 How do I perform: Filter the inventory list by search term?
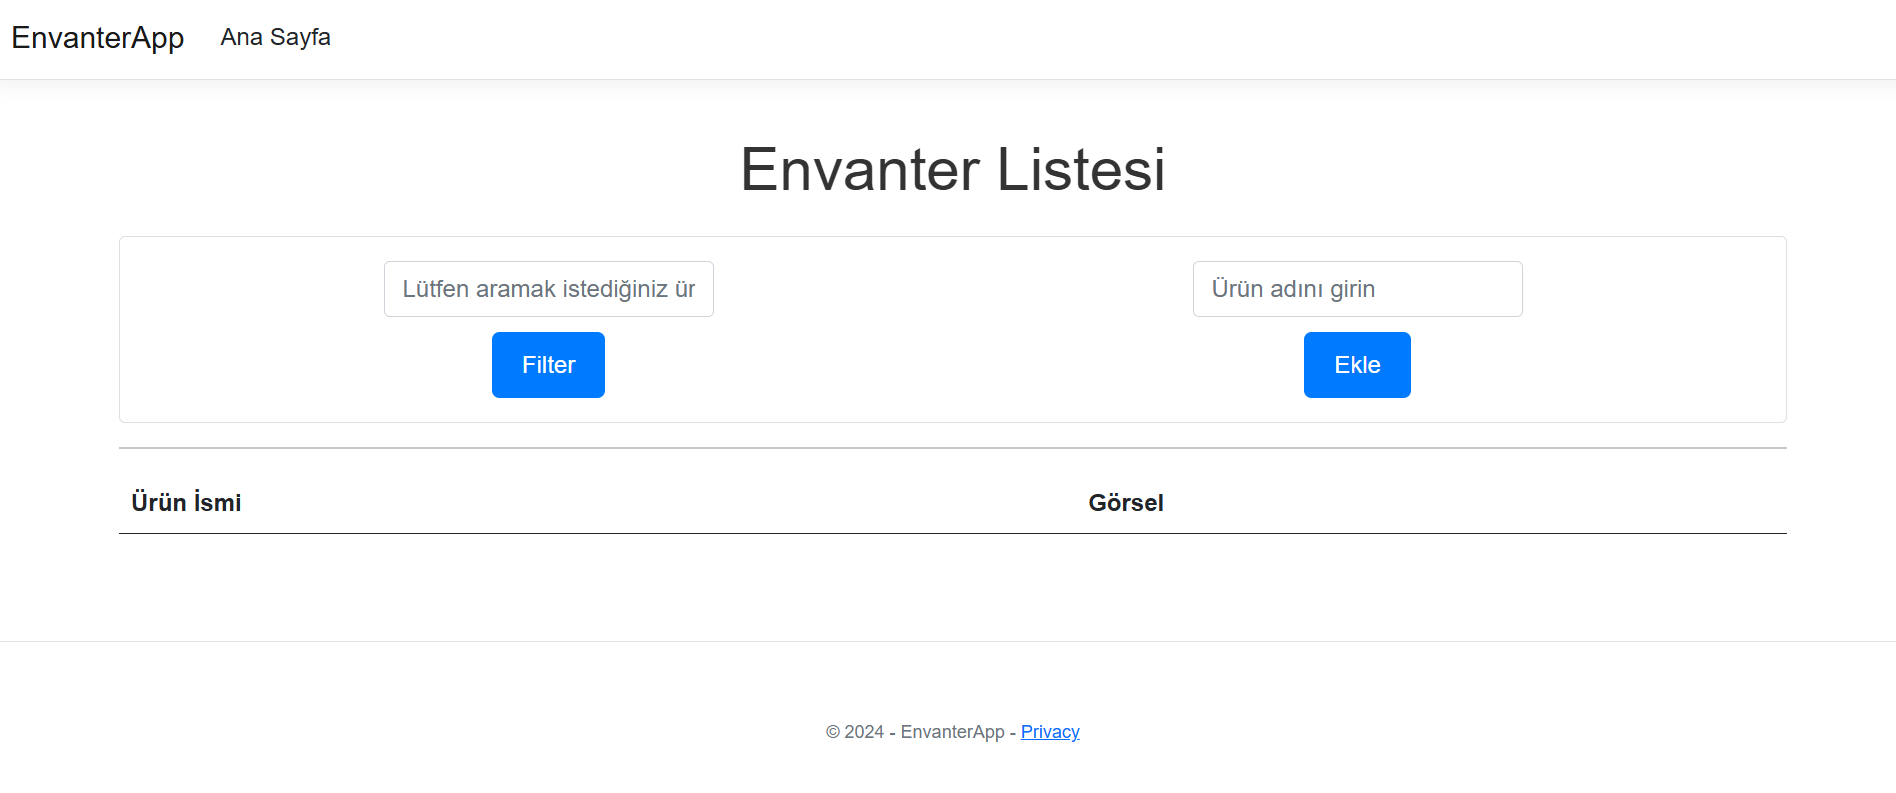coord(548,365)
